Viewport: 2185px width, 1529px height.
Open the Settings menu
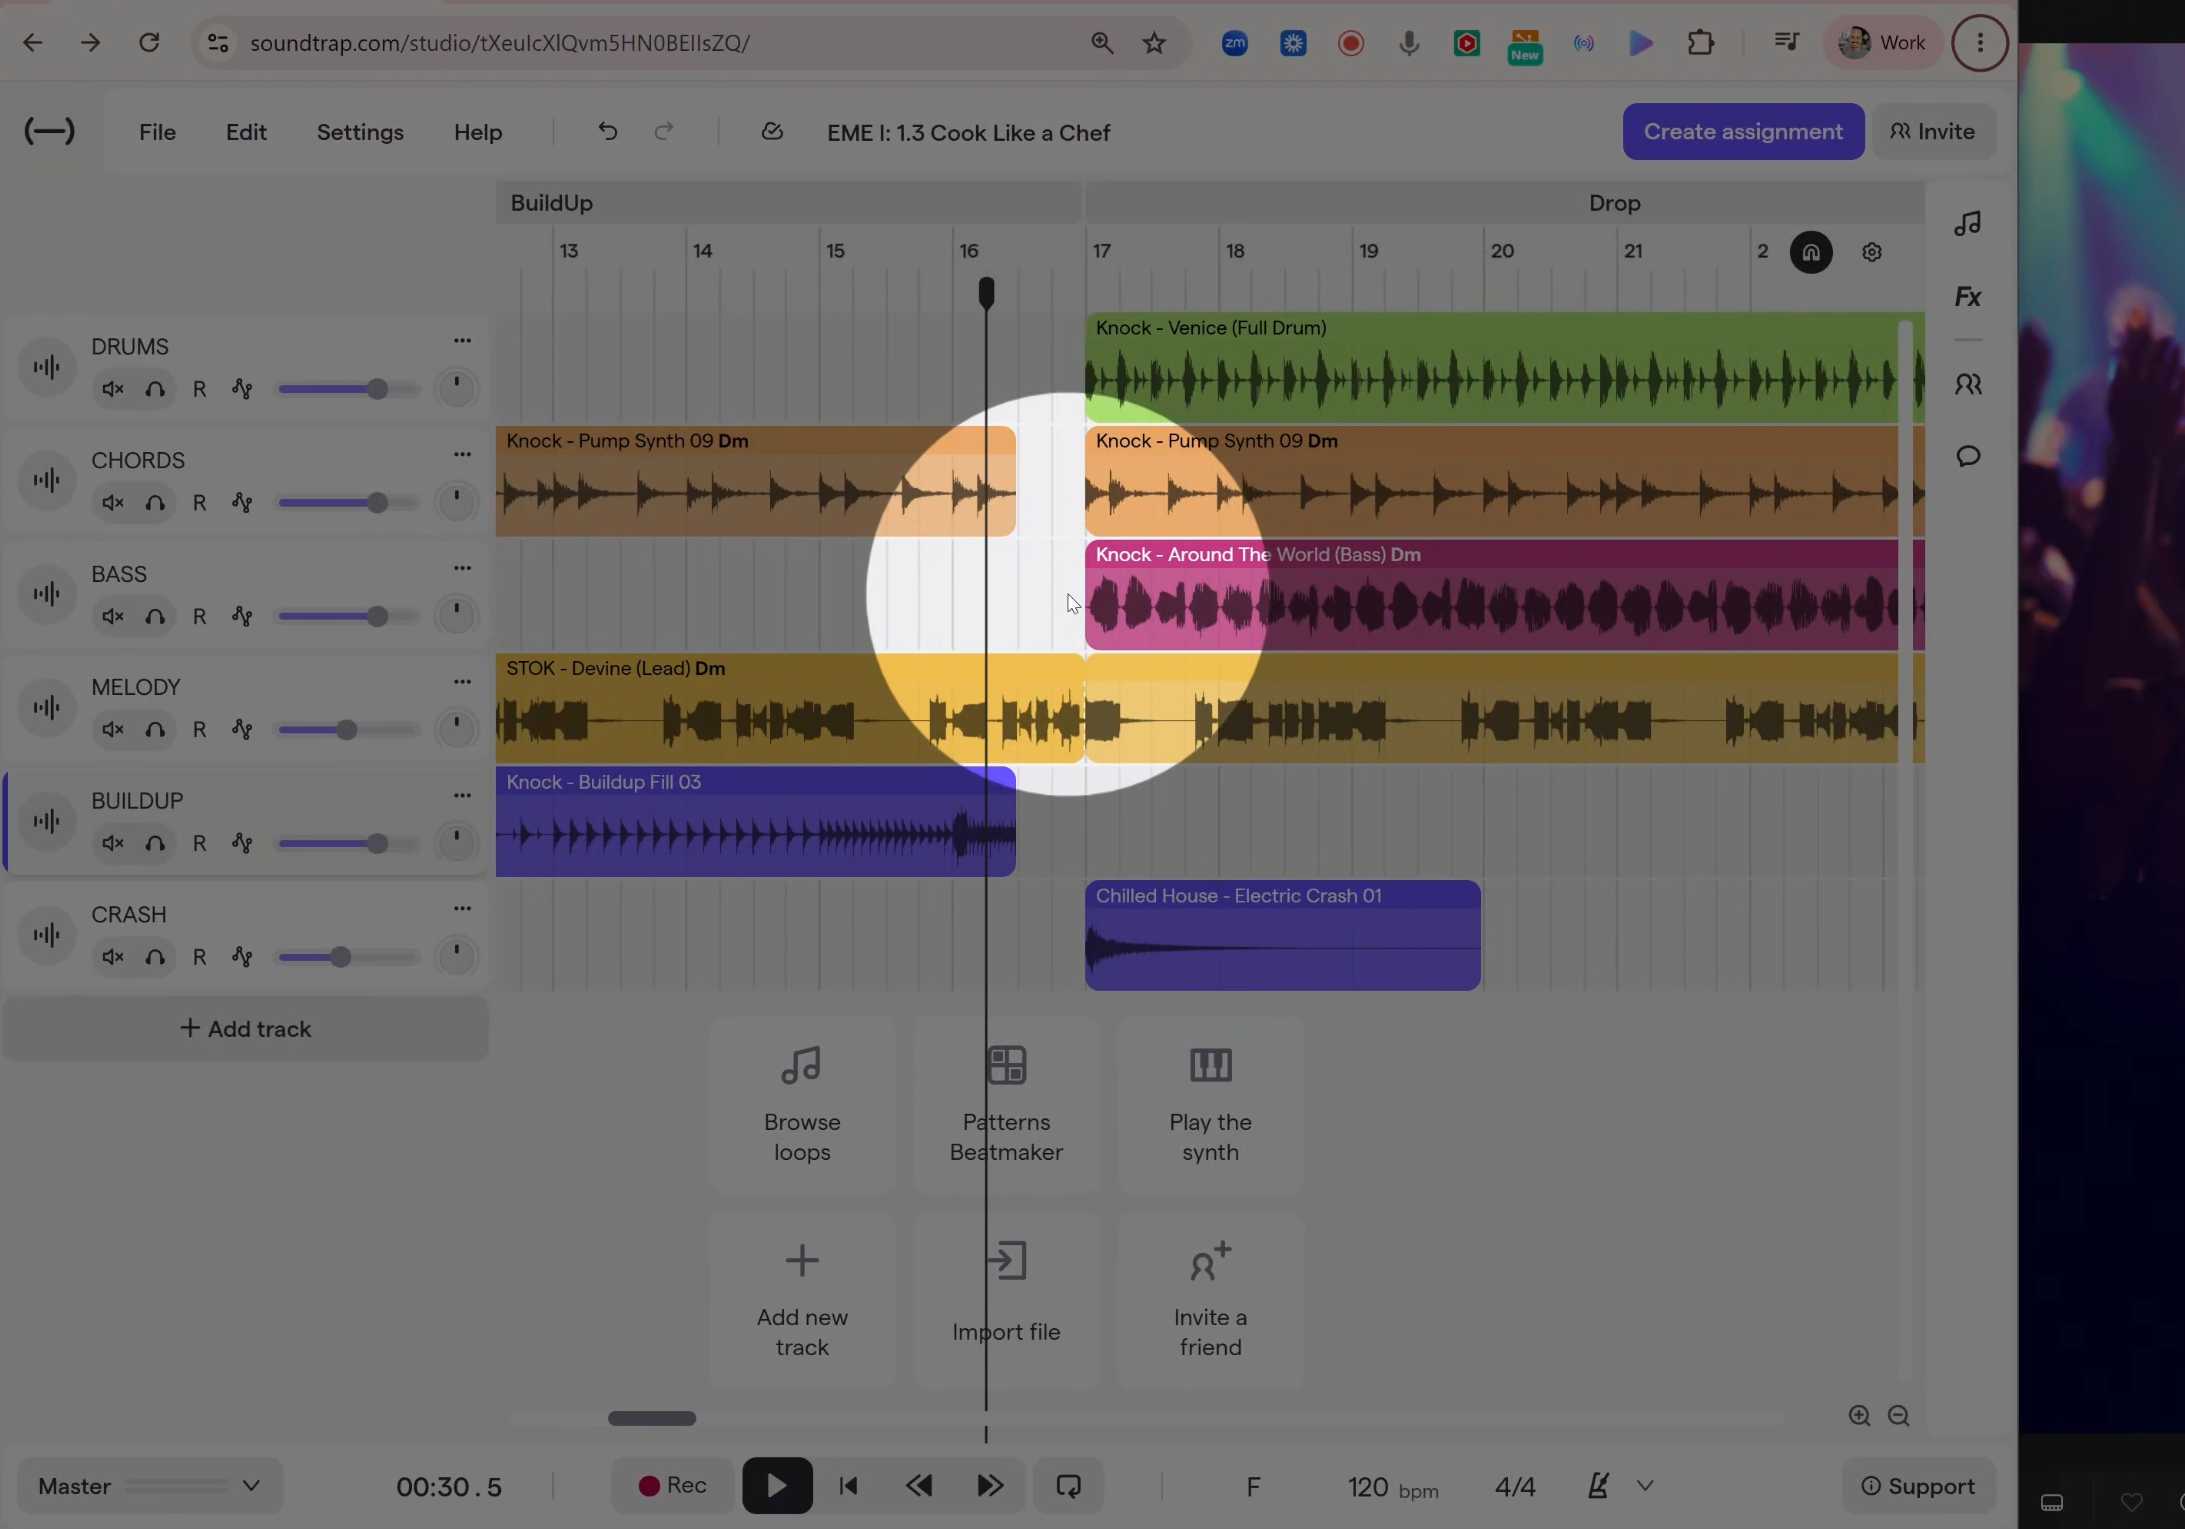coord(360,133)
